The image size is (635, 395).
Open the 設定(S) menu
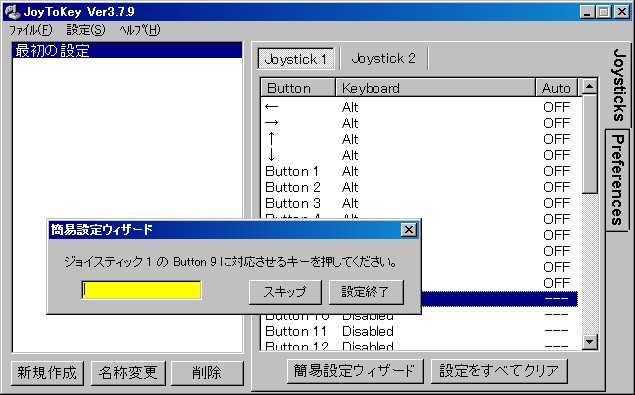(x=85, y=30)
